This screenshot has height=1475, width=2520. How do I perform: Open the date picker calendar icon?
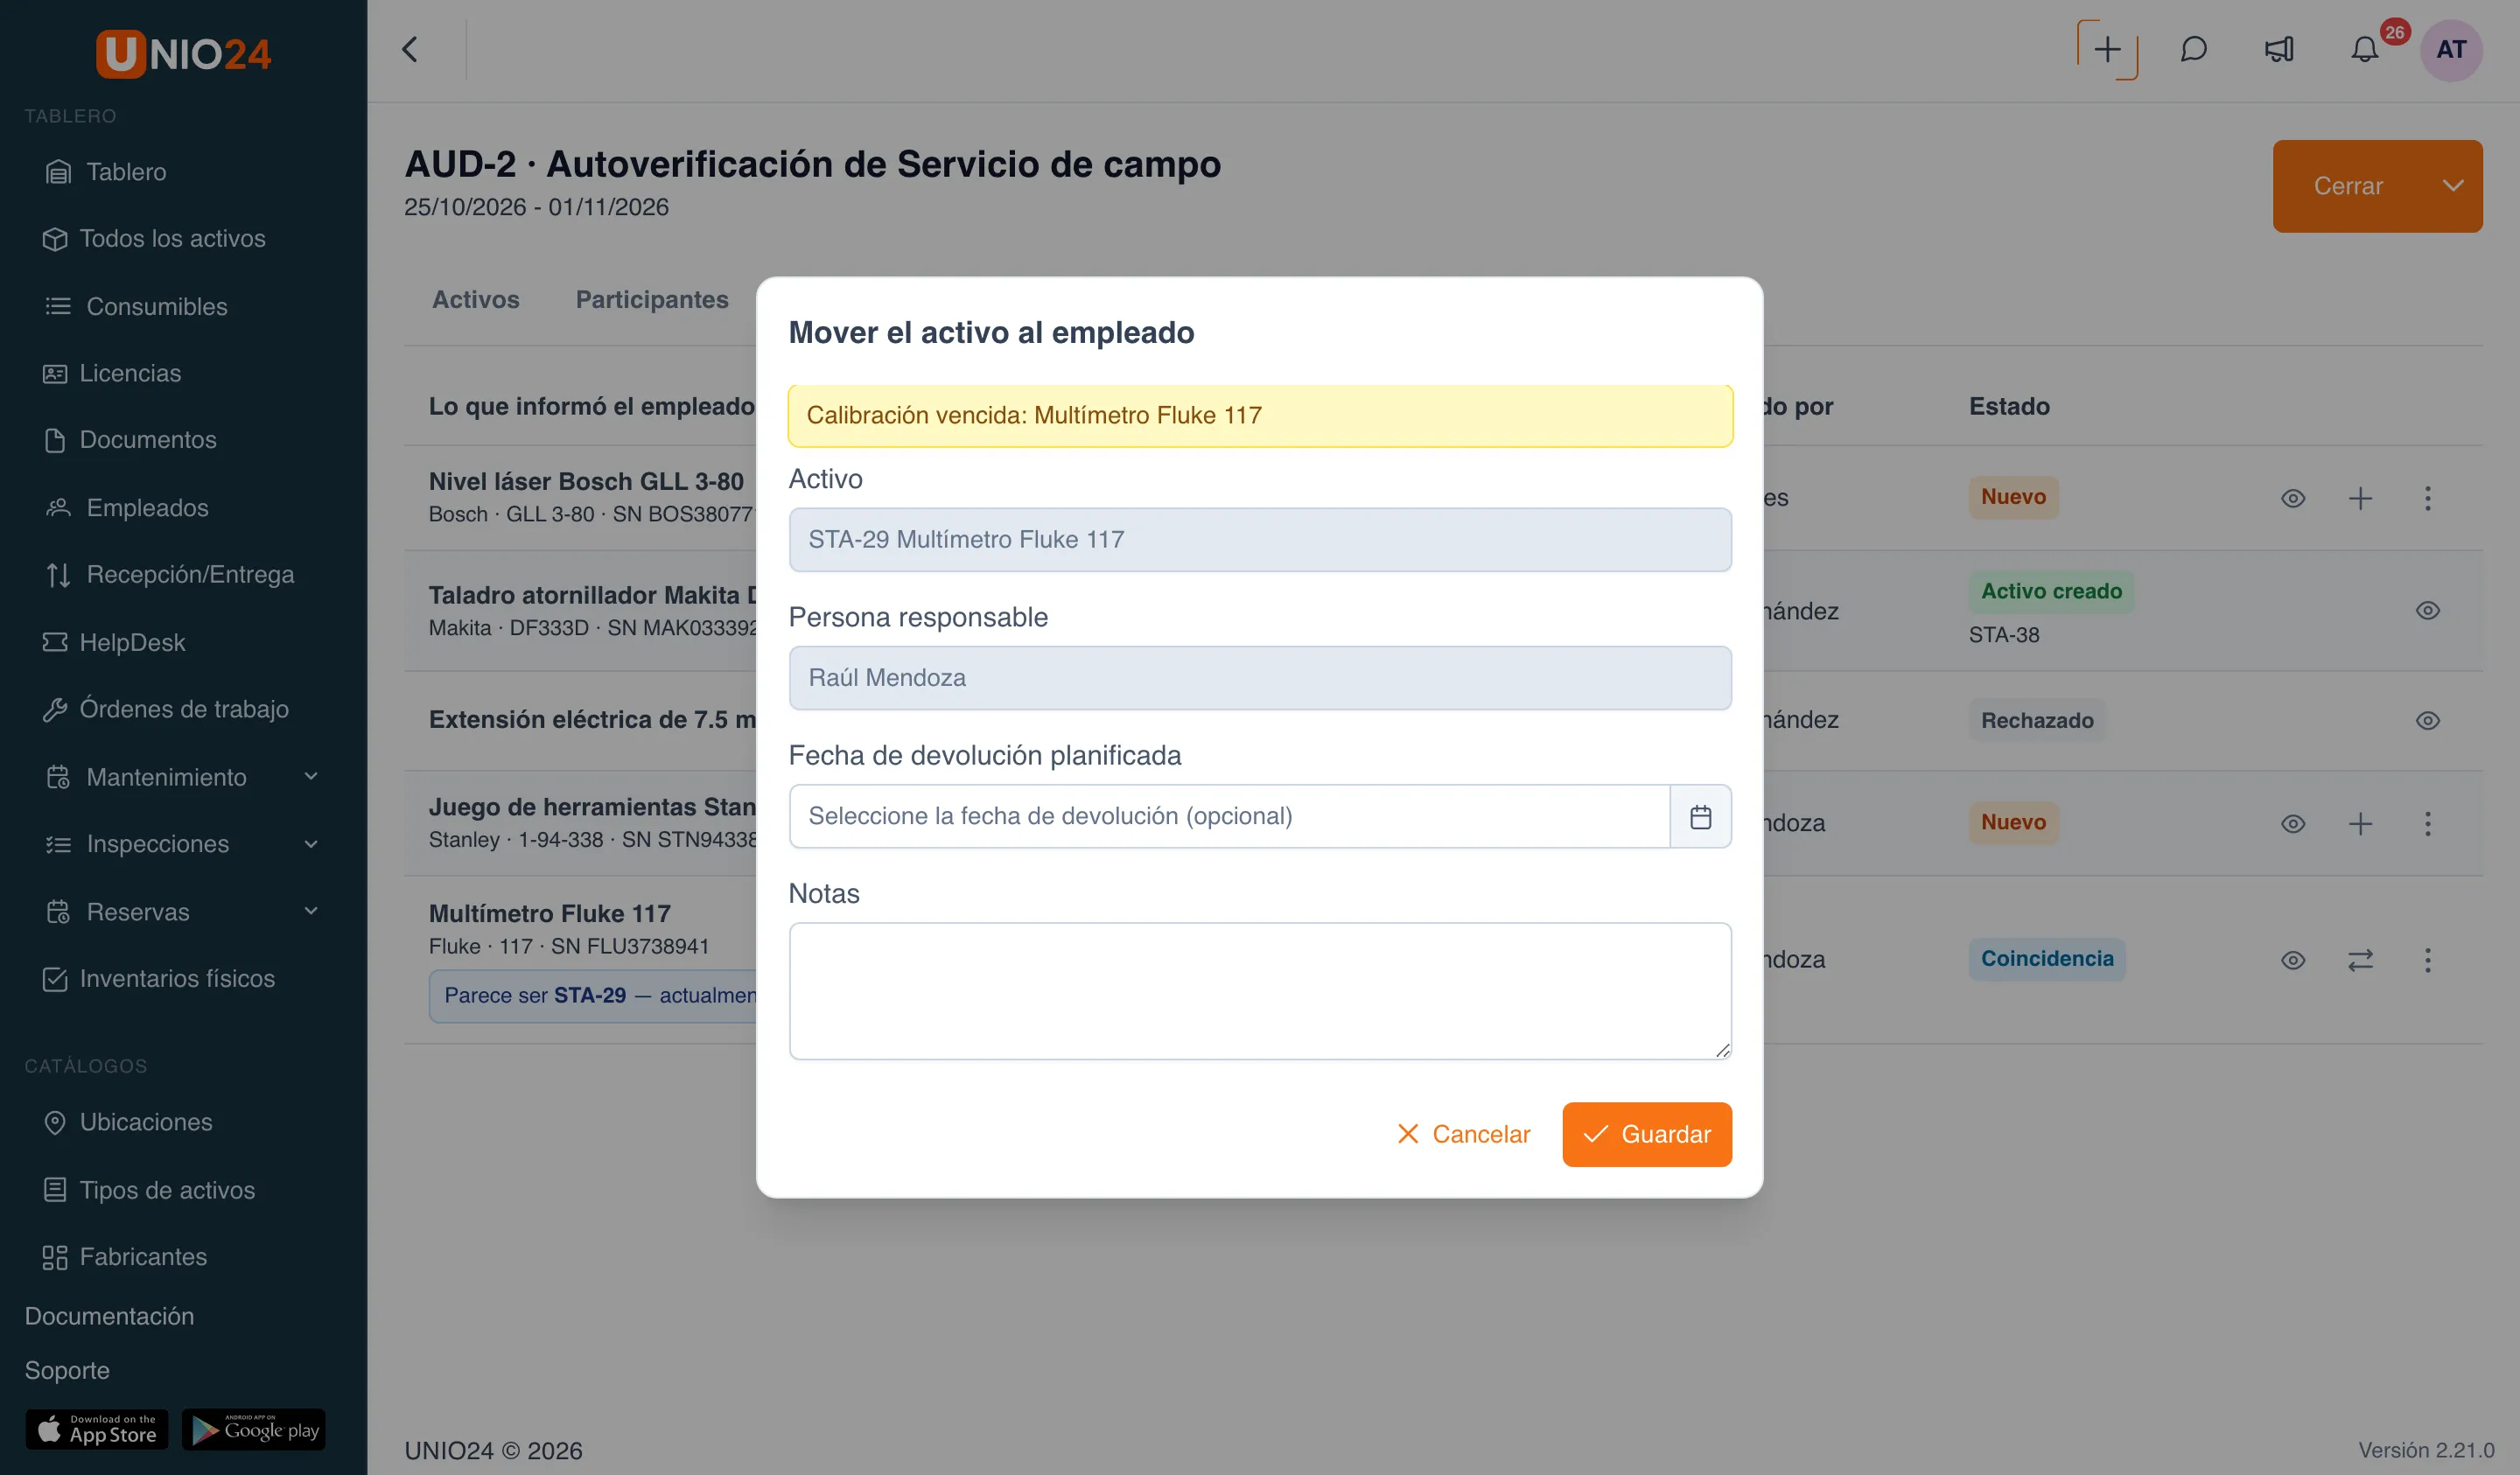1700,816
